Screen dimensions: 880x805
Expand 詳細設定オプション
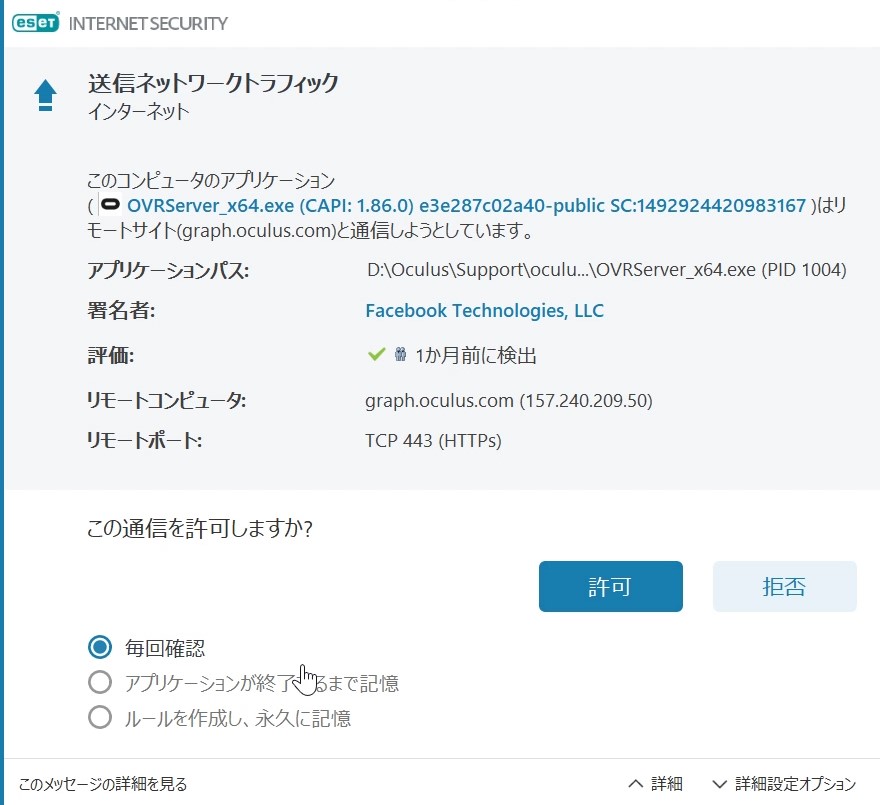pyautogui.click(x=784, y=784)
